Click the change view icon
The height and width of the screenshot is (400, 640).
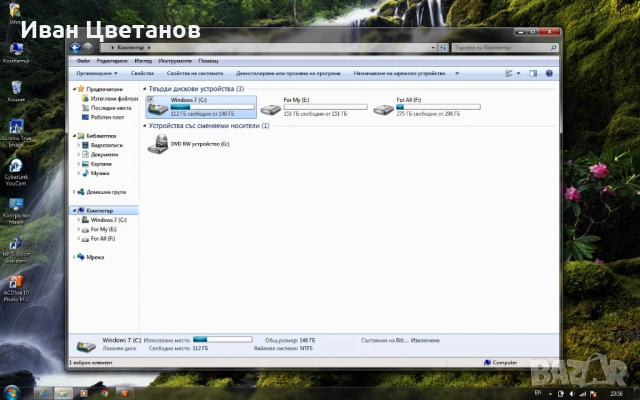[509, 73]
